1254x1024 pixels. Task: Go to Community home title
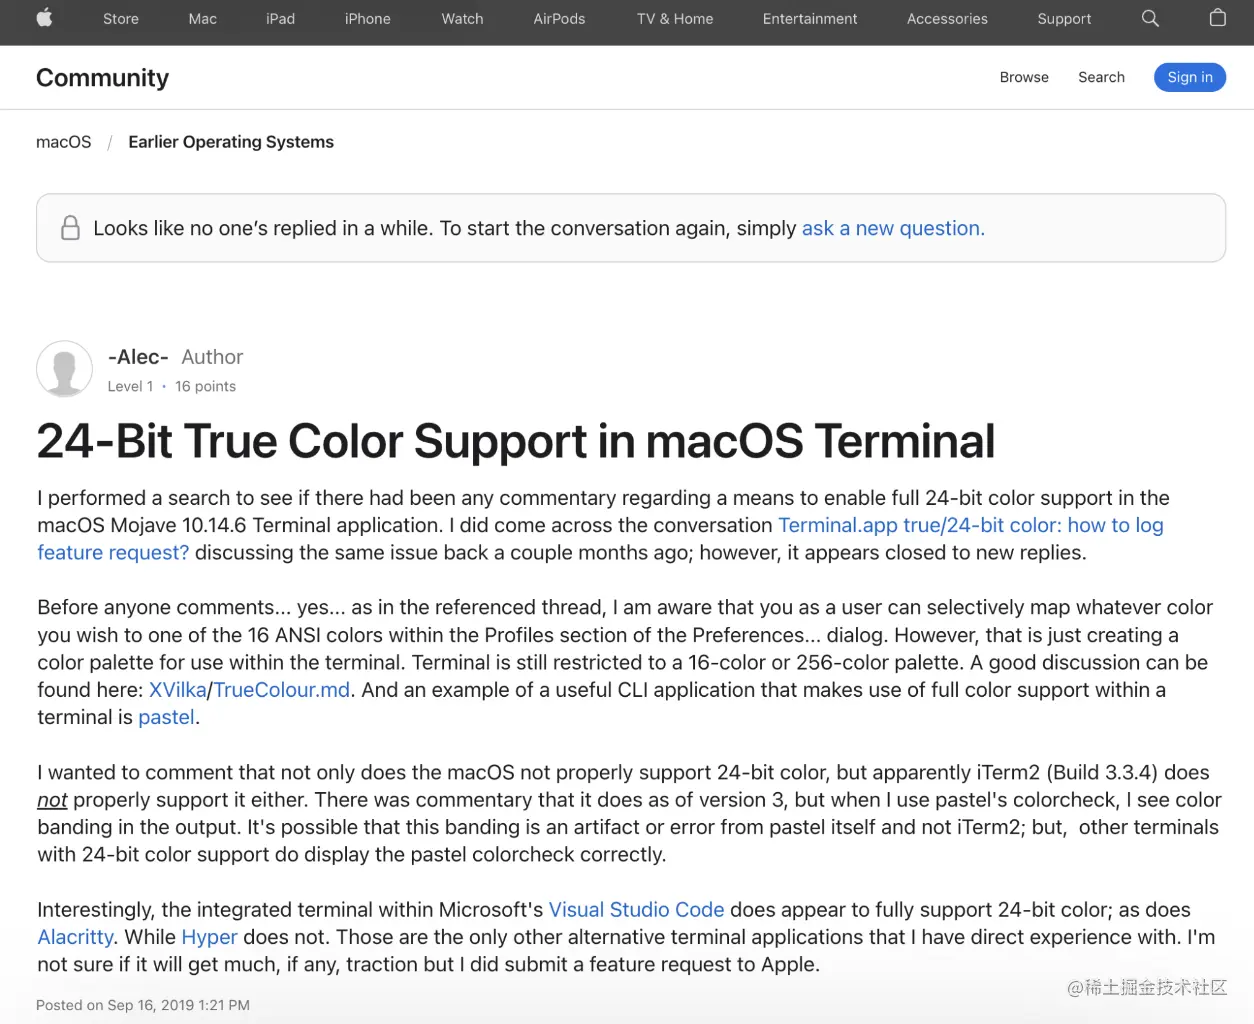click(x=103, y=78)
